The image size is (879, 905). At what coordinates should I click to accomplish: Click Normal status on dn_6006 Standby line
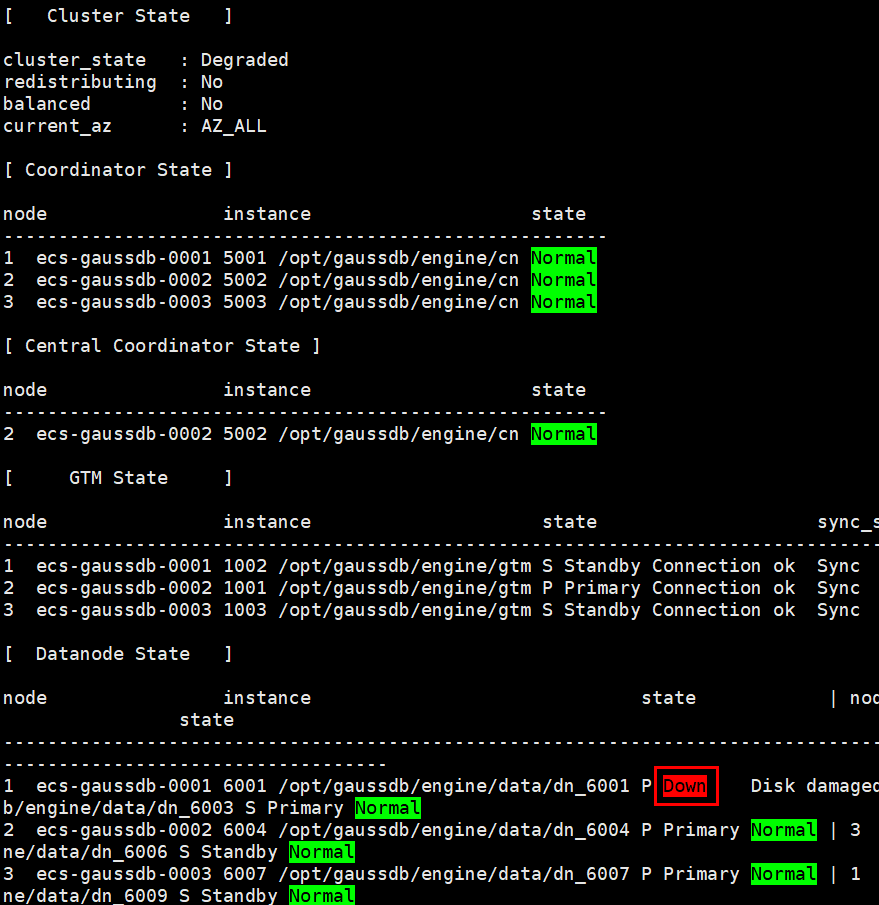pyautogui.click(x=322, y=852)
